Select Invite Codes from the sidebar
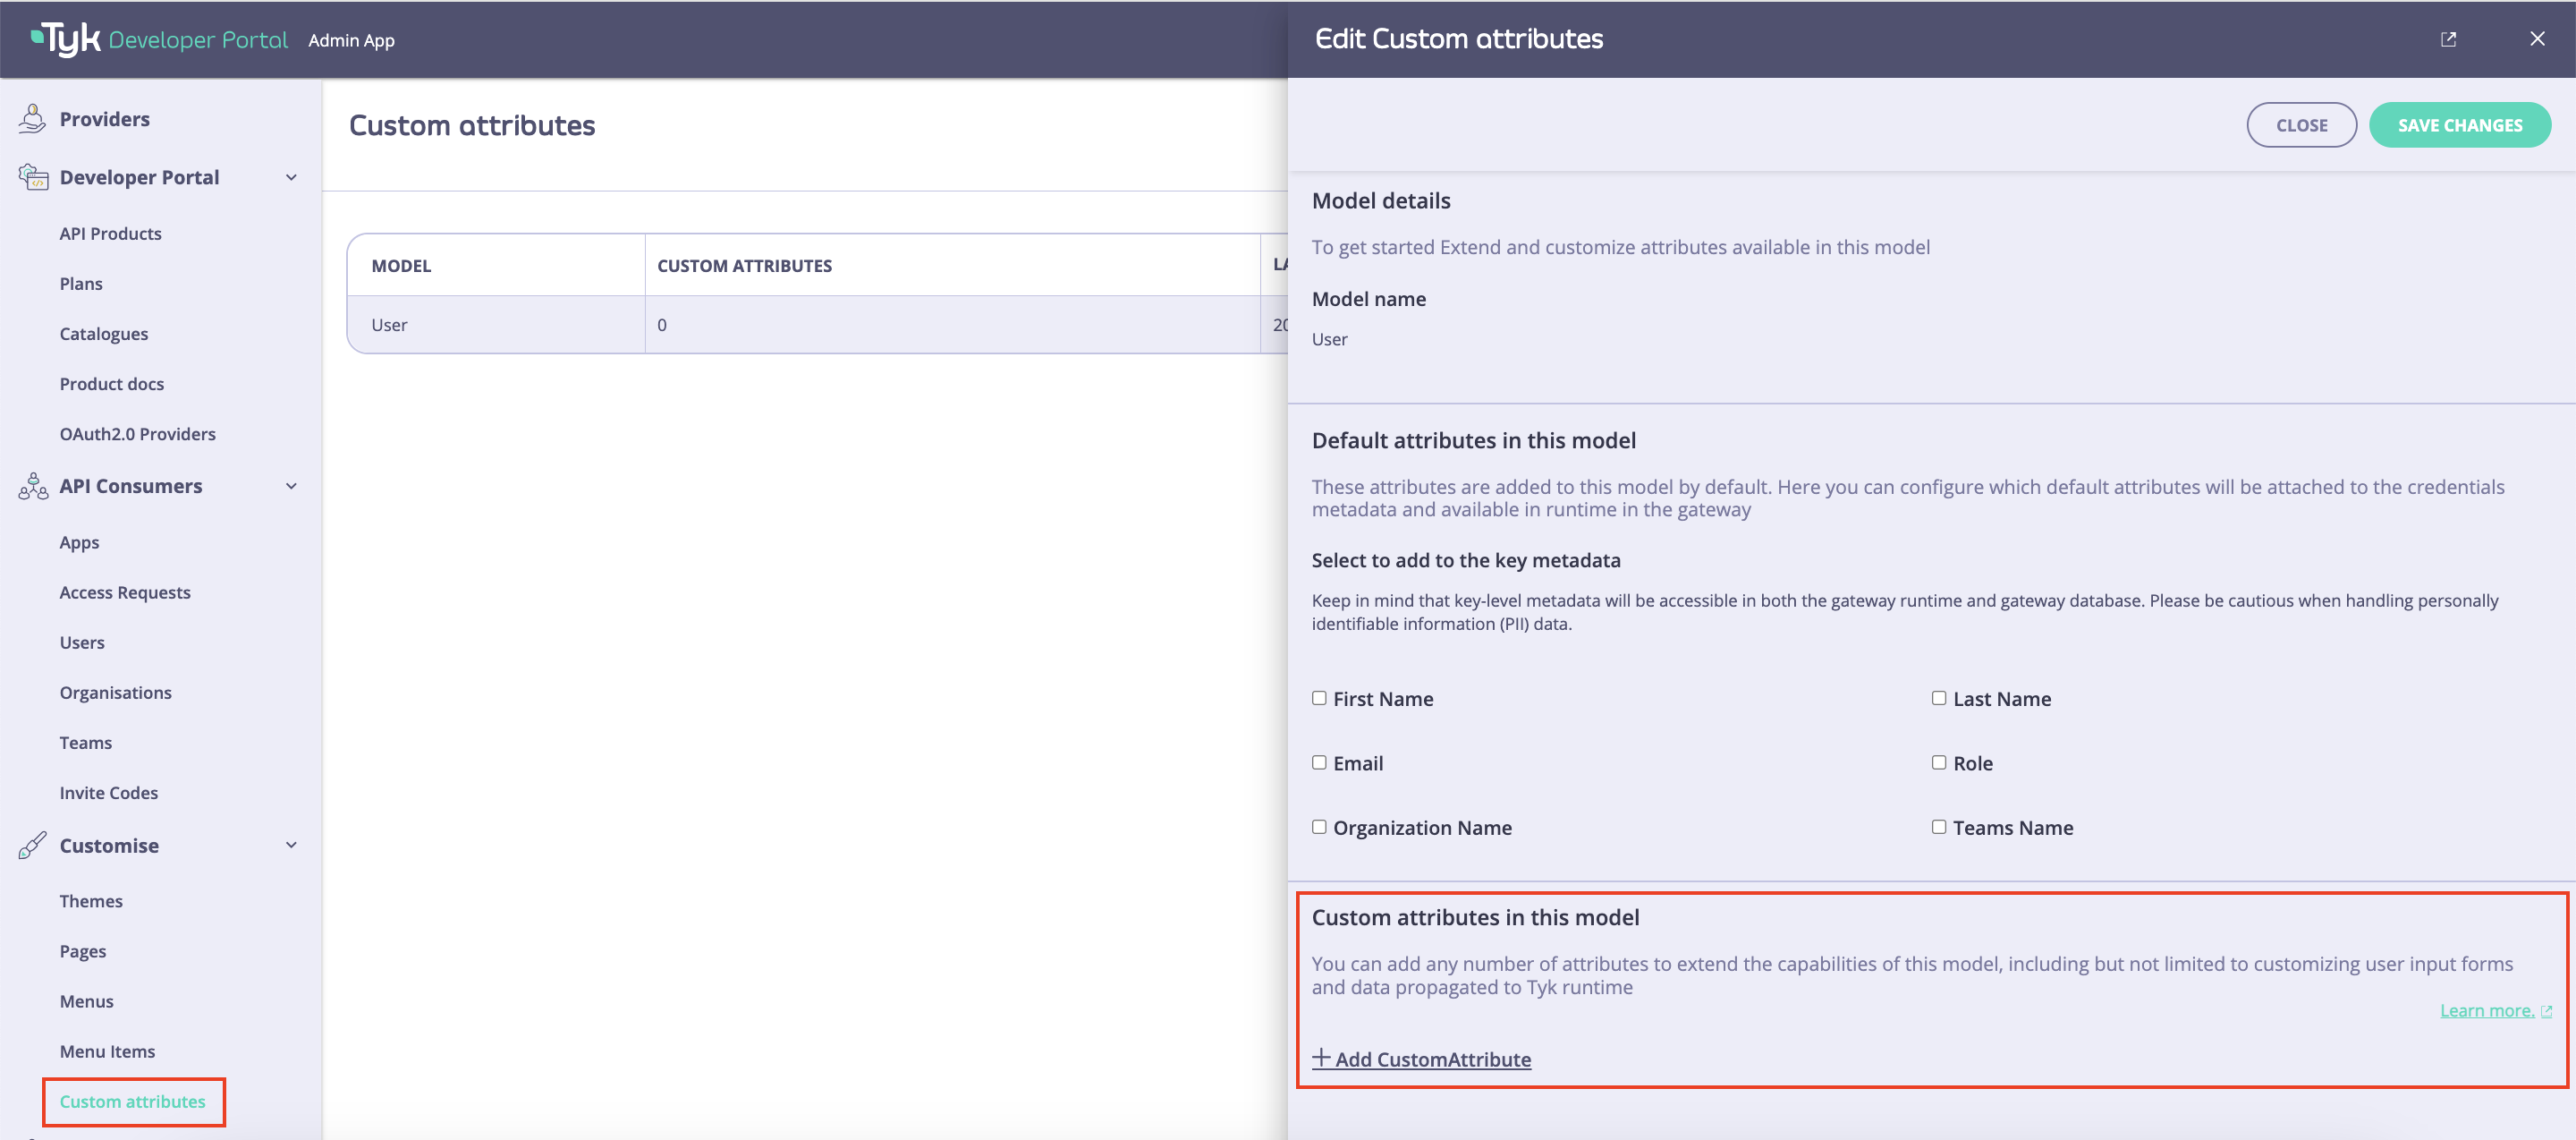 (108, 792)
